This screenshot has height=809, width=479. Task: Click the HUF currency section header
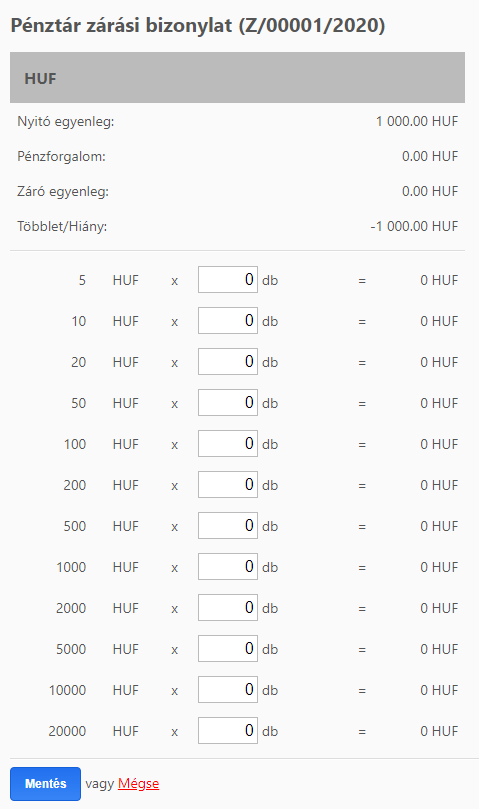pos(237,77)
